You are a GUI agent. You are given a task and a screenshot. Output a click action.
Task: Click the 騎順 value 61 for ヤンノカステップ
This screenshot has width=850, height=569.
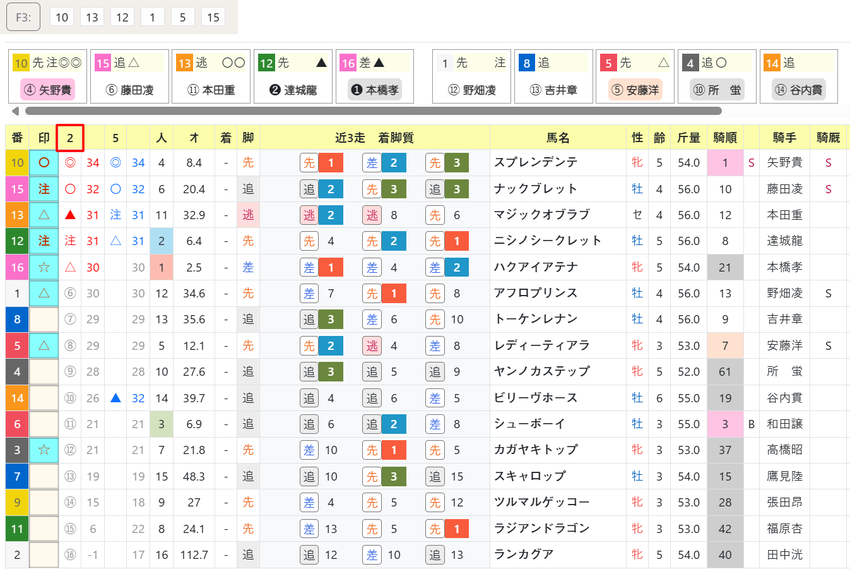coord(725,372)
